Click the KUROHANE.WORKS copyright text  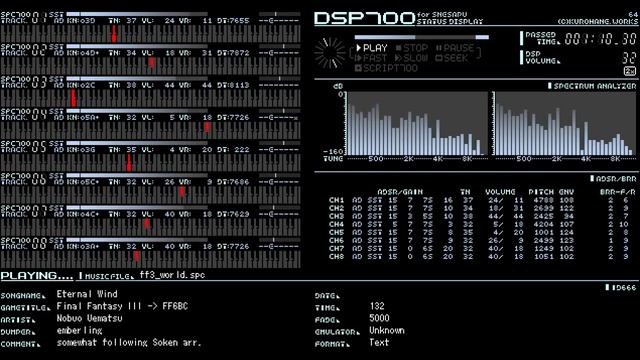(x=598, y=21)
